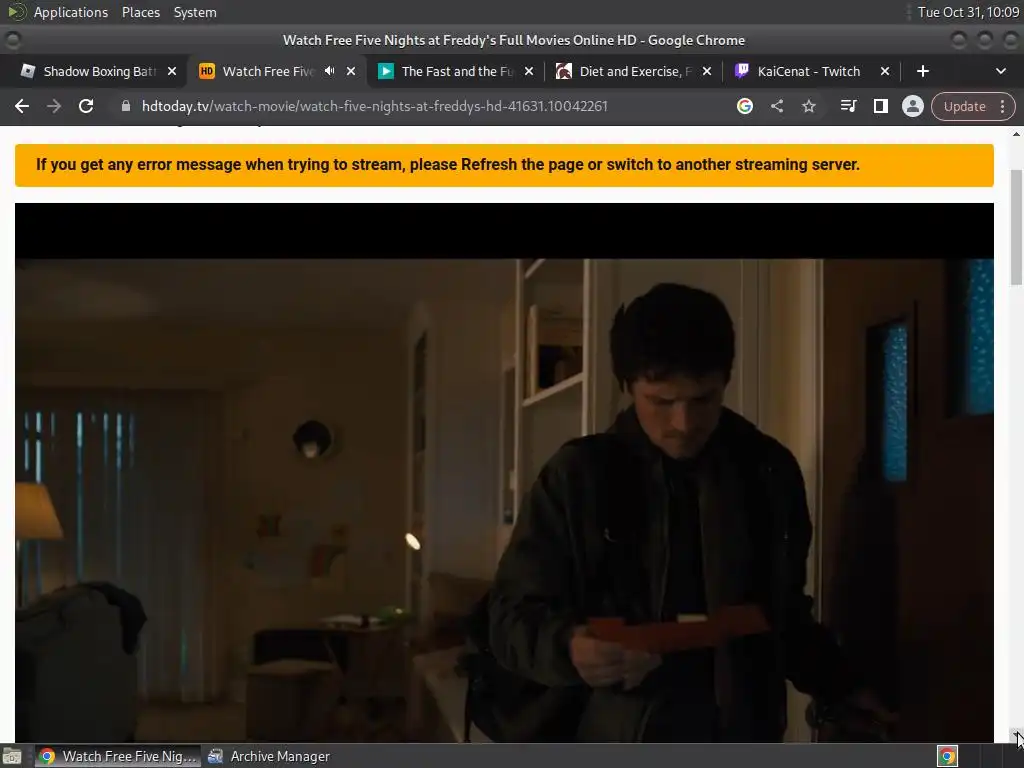The image size is (1024, 768).
Task: Click the HD favicon on movie tab
Action: [x=206, y=71]
